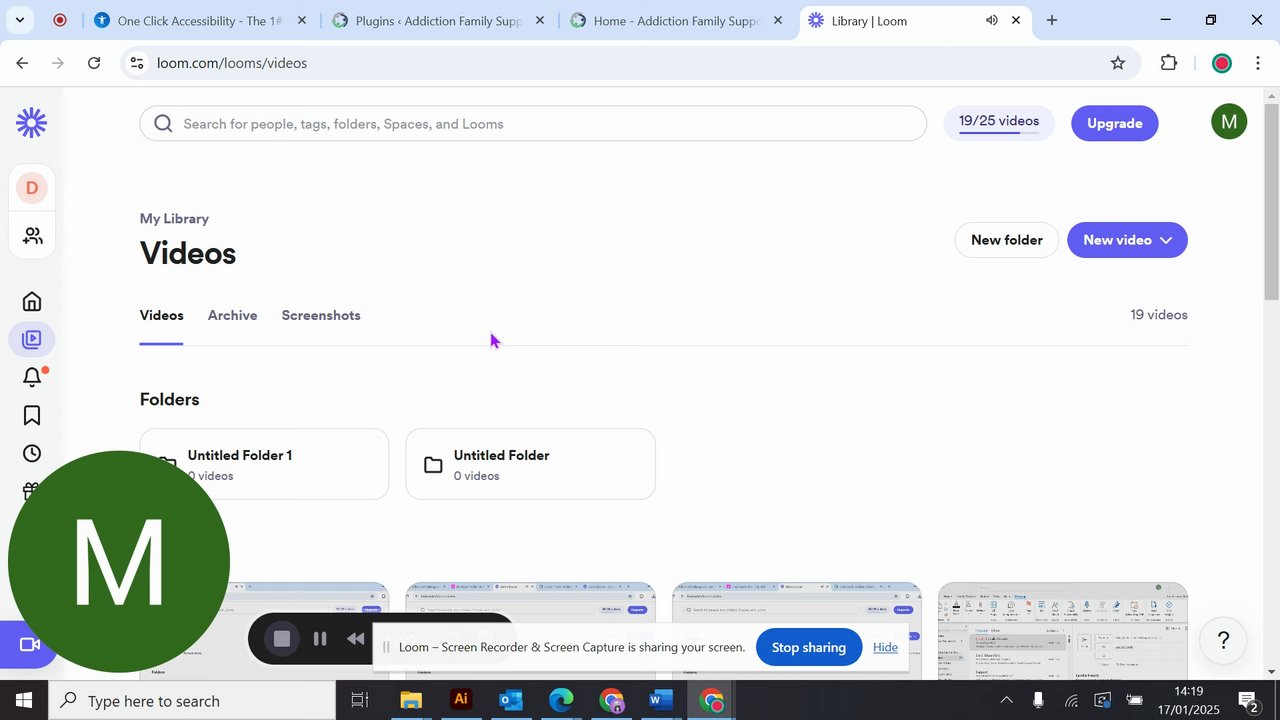Open Untitled Folder 1

click(x=264, y=464)
